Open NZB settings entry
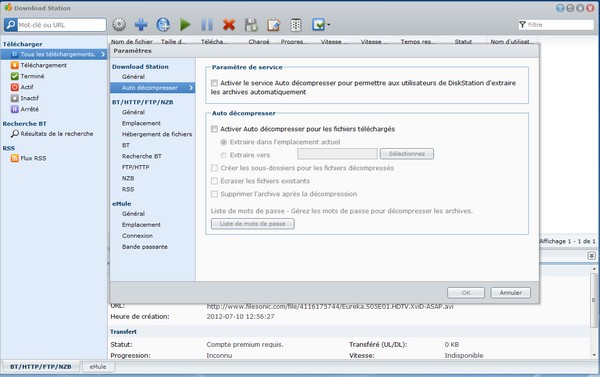 point(128,178)
